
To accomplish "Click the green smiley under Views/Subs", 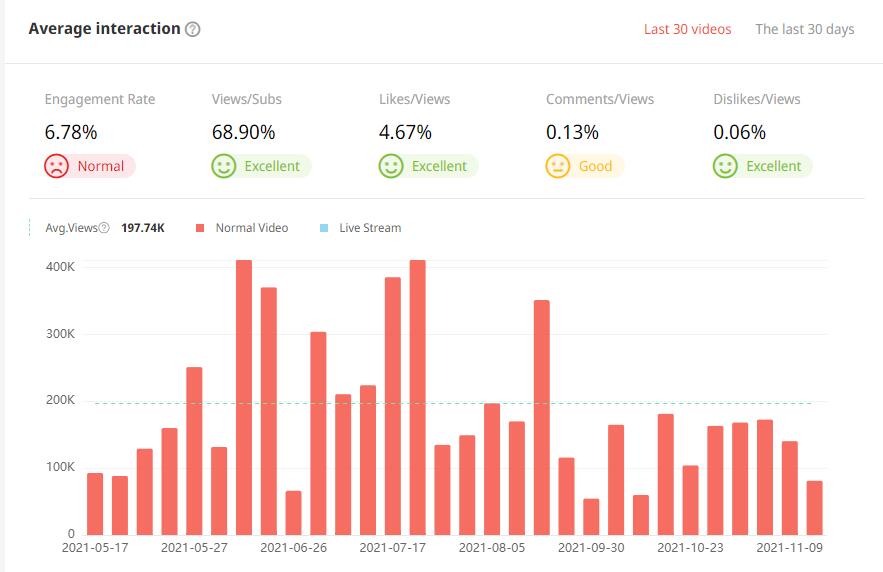I will coord(223,166).
